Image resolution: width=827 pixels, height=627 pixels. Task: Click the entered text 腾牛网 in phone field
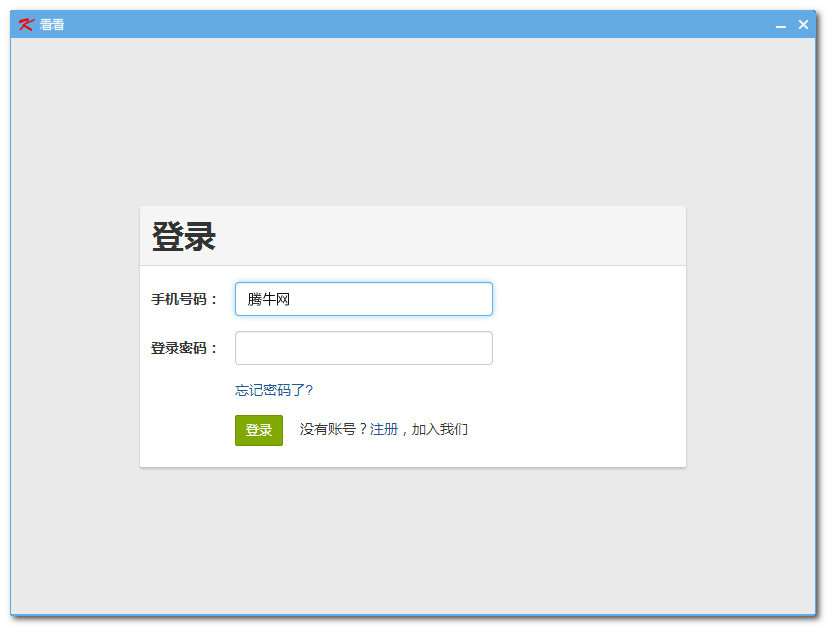269,299
